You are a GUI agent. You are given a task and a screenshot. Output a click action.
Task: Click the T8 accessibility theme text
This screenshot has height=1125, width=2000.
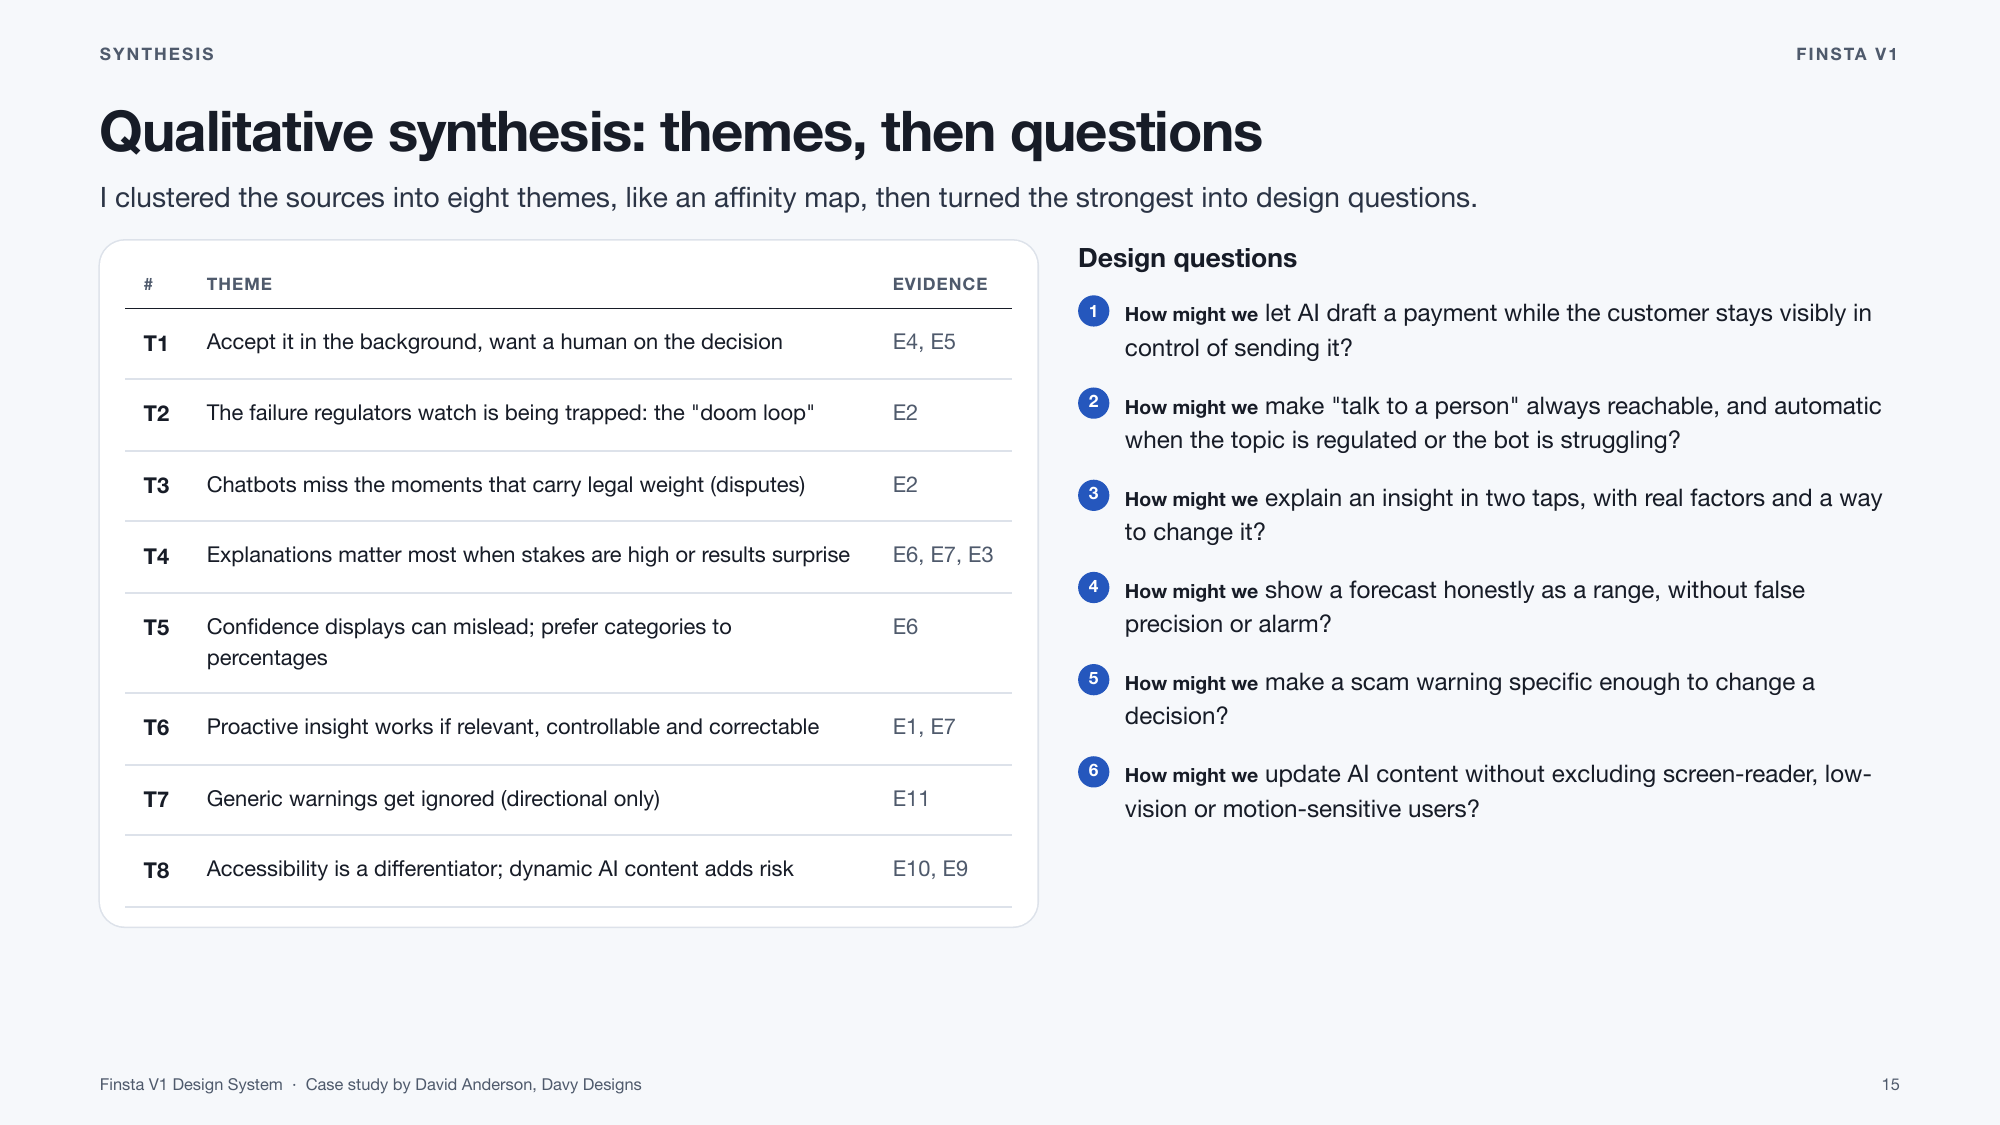click(500, 869)
